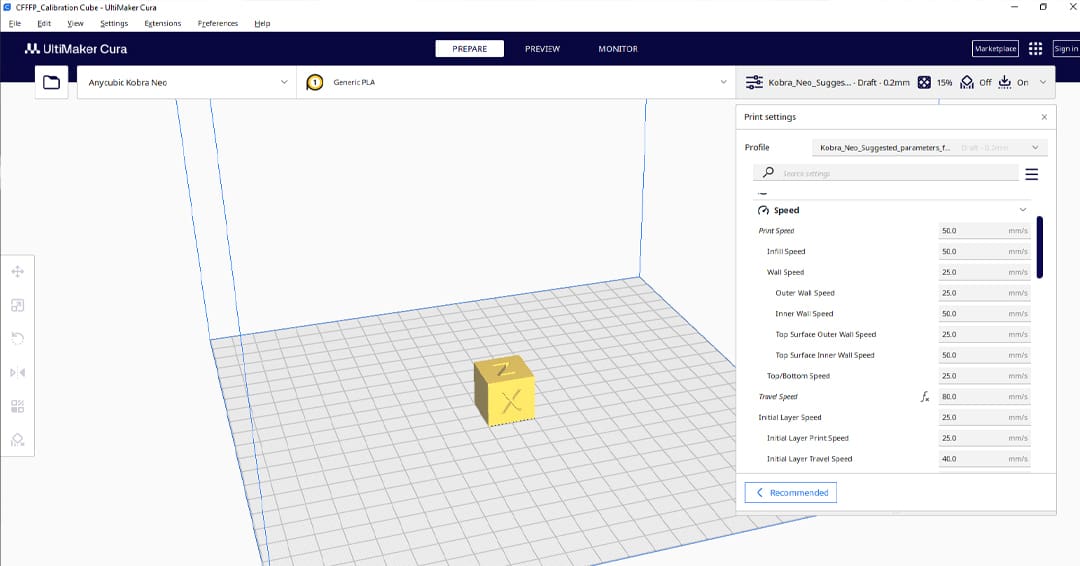Screen dimensions: 1080x566
Task: Open the Edit menu
Action: (x=44, y=23)
